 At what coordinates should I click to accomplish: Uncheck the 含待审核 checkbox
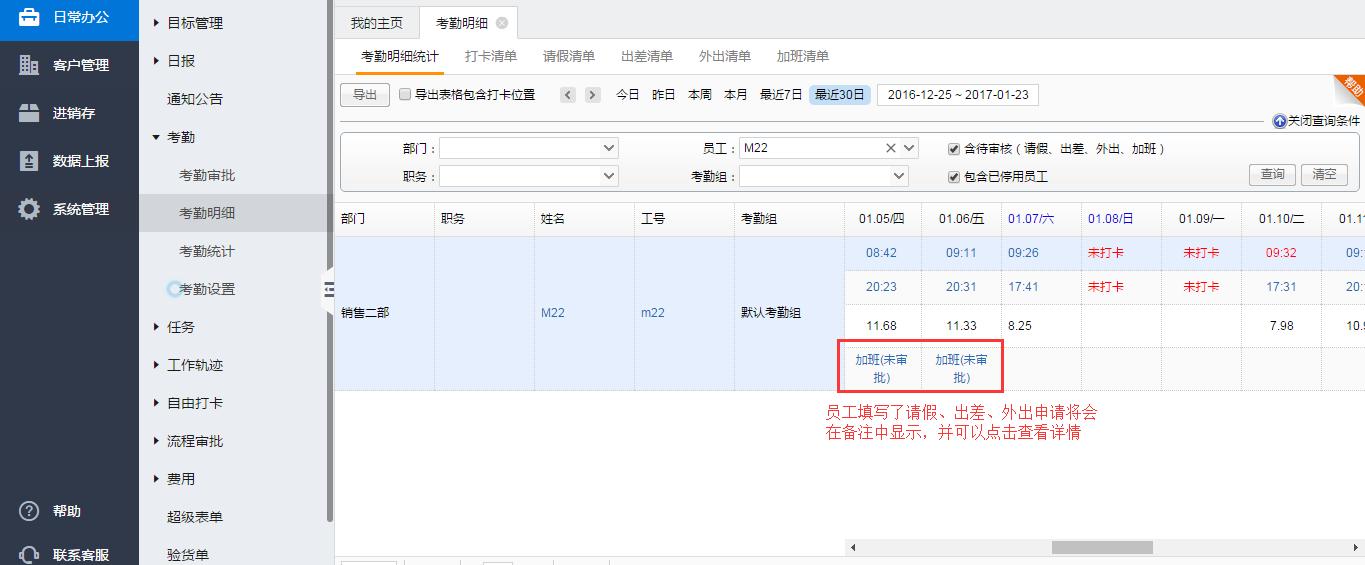point(954,149)
